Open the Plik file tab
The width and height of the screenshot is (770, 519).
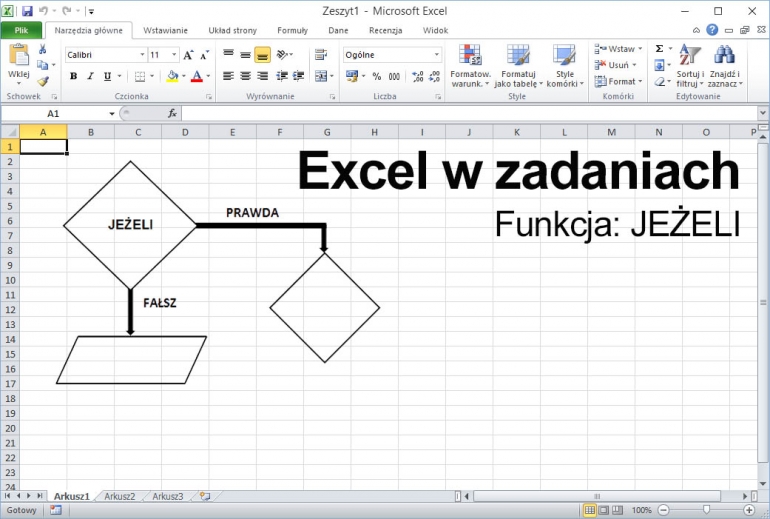pos(21,30)
